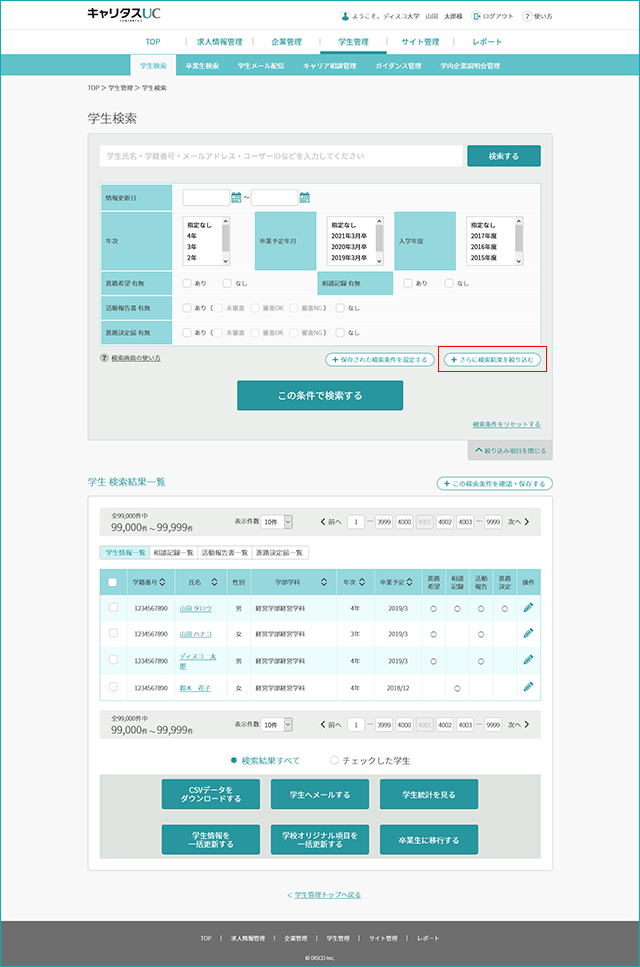Select 4年 in 年次 list
The height and width of the screenshot is (967, 640).
[192, 236]
